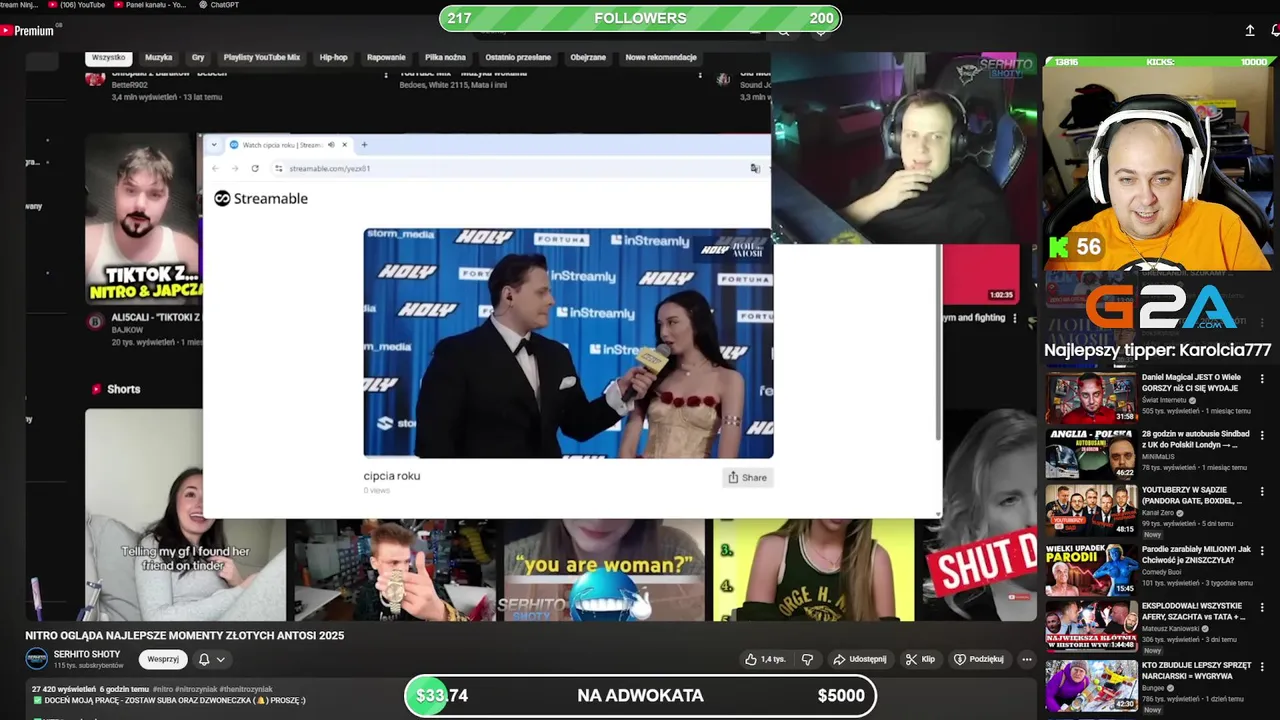The height and width of the screenshot is (720, 1280).
Task: Open EKSPLODOWAŁ! WSZYSTKIE AFERY video
Action: click(x=1196, y=611)
